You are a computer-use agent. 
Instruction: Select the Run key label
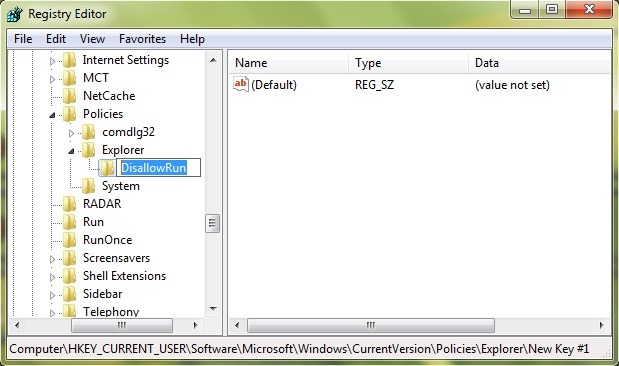tap(93, 222)
